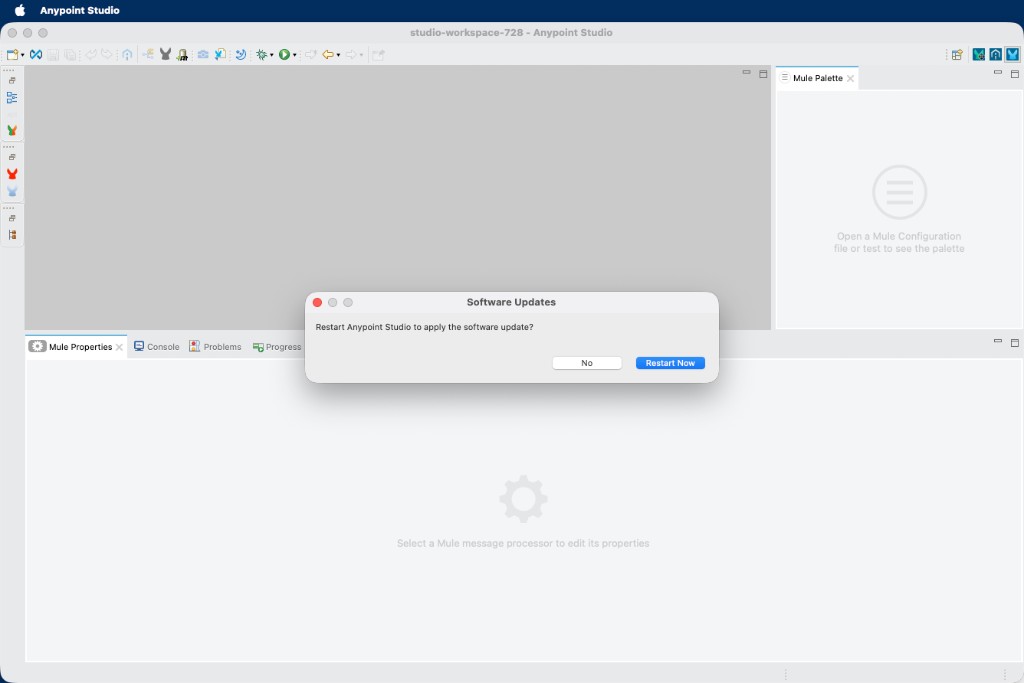Maximize the editor area

[x=763, y=74]
